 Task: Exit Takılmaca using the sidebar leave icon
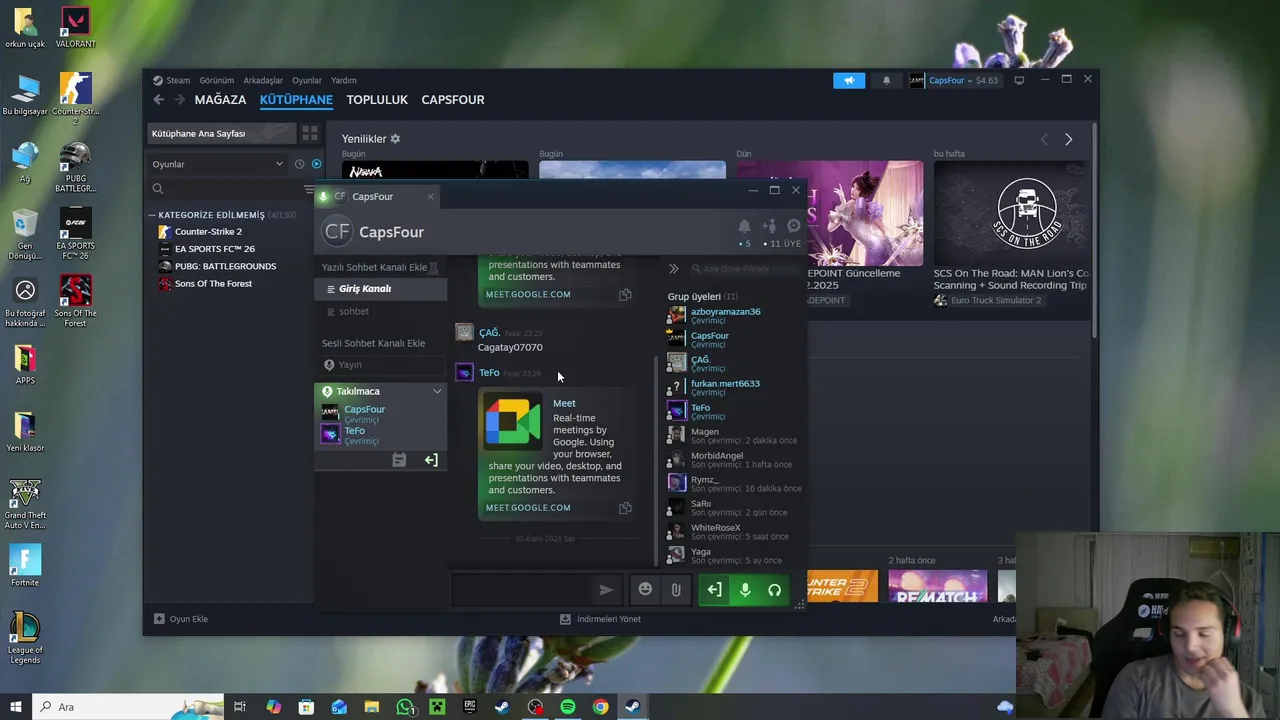click(x=431, y=460)
